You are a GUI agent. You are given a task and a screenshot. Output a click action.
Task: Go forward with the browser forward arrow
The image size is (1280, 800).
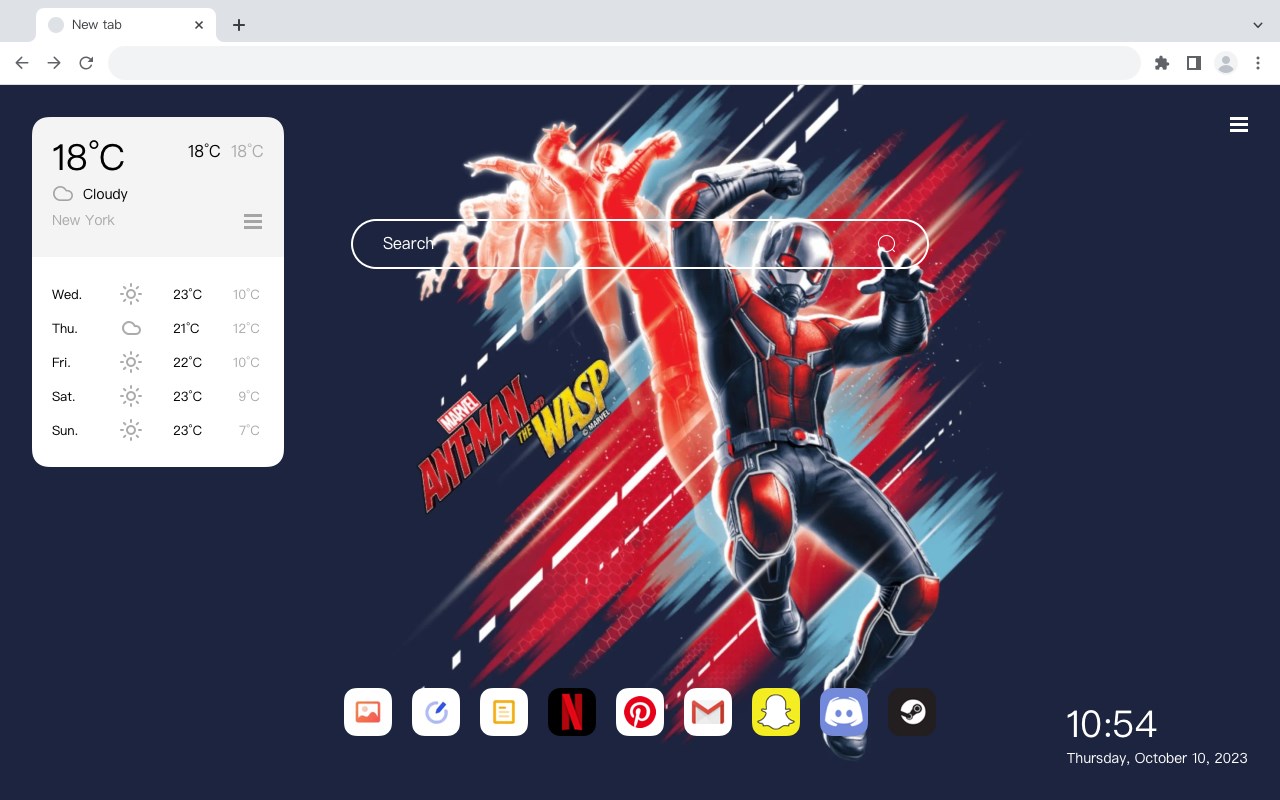pos(54,63)
